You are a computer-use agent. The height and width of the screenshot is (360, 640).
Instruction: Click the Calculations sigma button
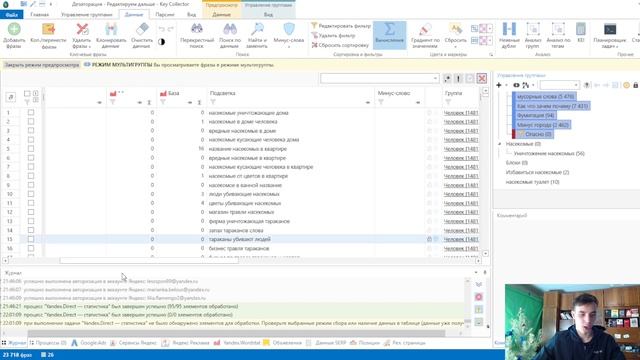coord(390,35)
